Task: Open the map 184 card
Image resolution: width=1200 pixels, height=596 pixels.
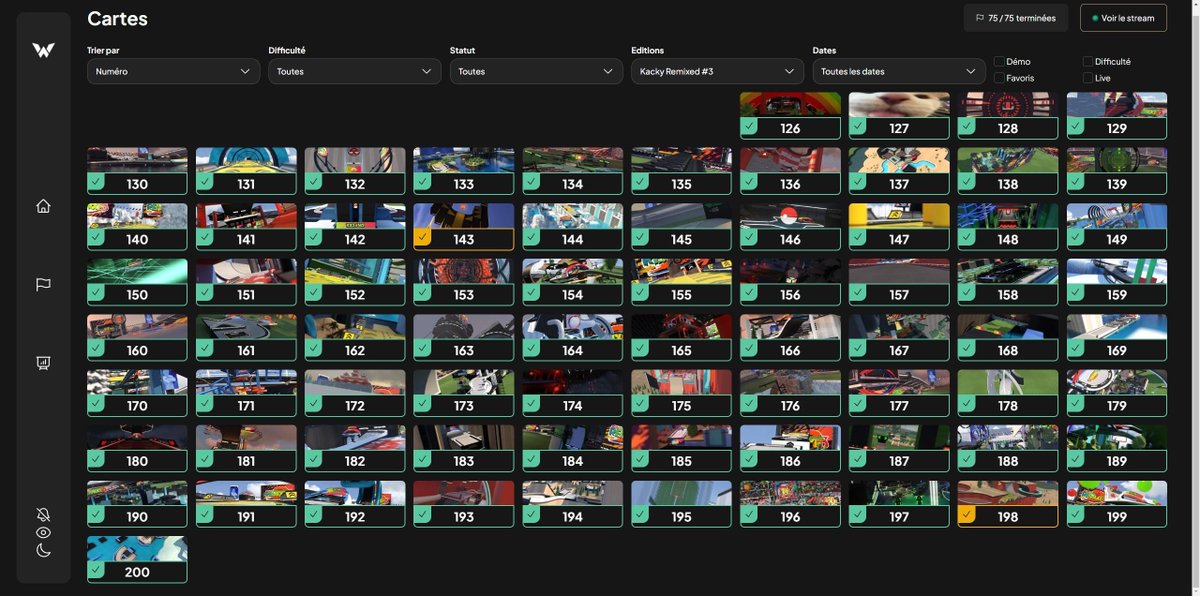Action: coord(573,449)
